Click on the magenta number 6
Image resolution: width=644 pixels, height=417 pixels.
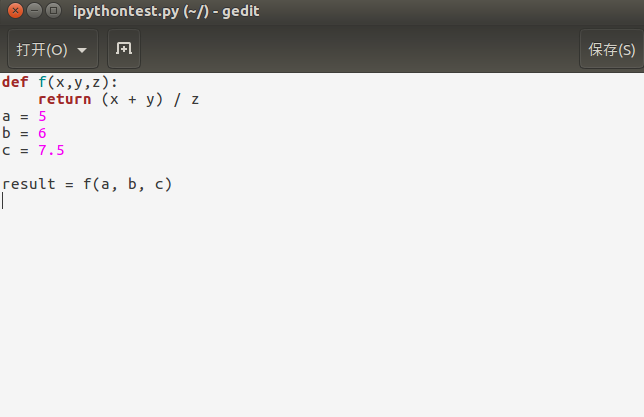42,134
